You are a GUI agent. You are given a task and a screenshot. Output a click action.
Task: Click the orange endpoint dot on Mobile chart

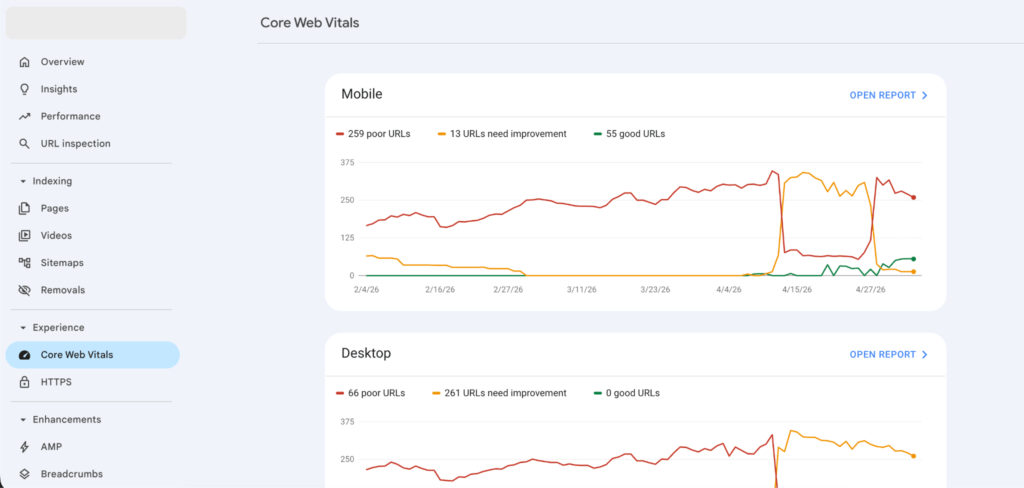[x=914, y=271]
